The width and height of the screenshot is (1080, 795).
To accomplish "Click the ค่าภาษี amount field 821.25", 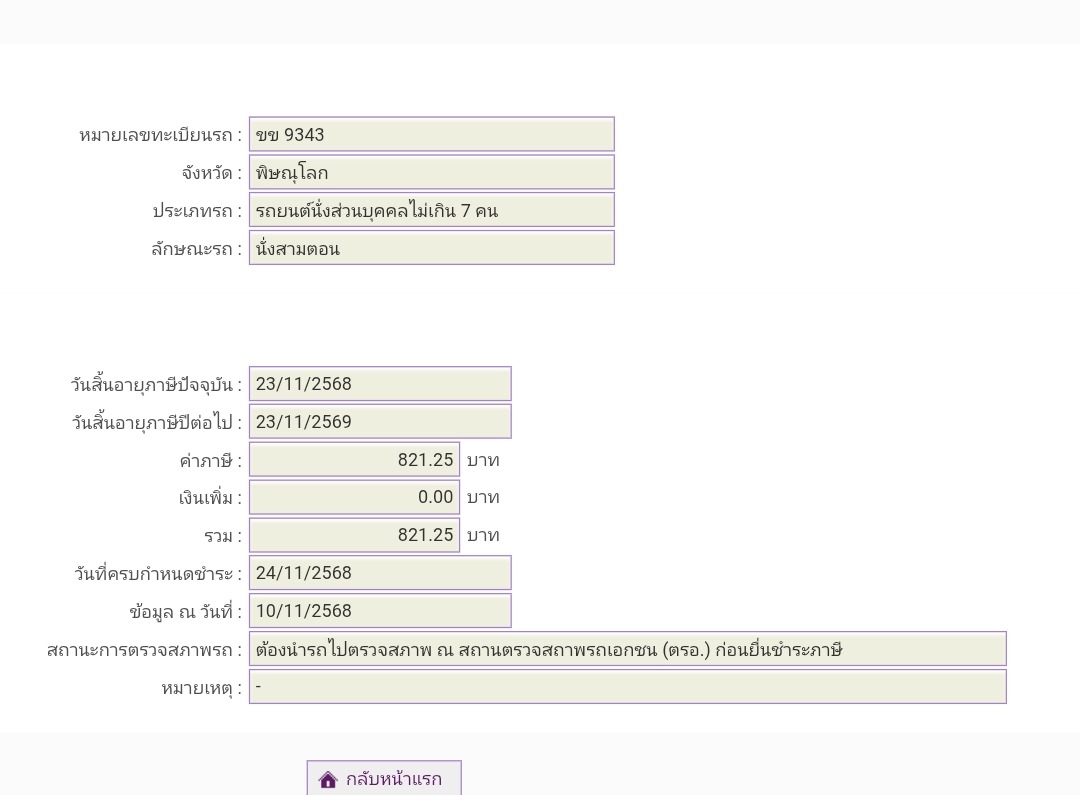I will [354, 460].
